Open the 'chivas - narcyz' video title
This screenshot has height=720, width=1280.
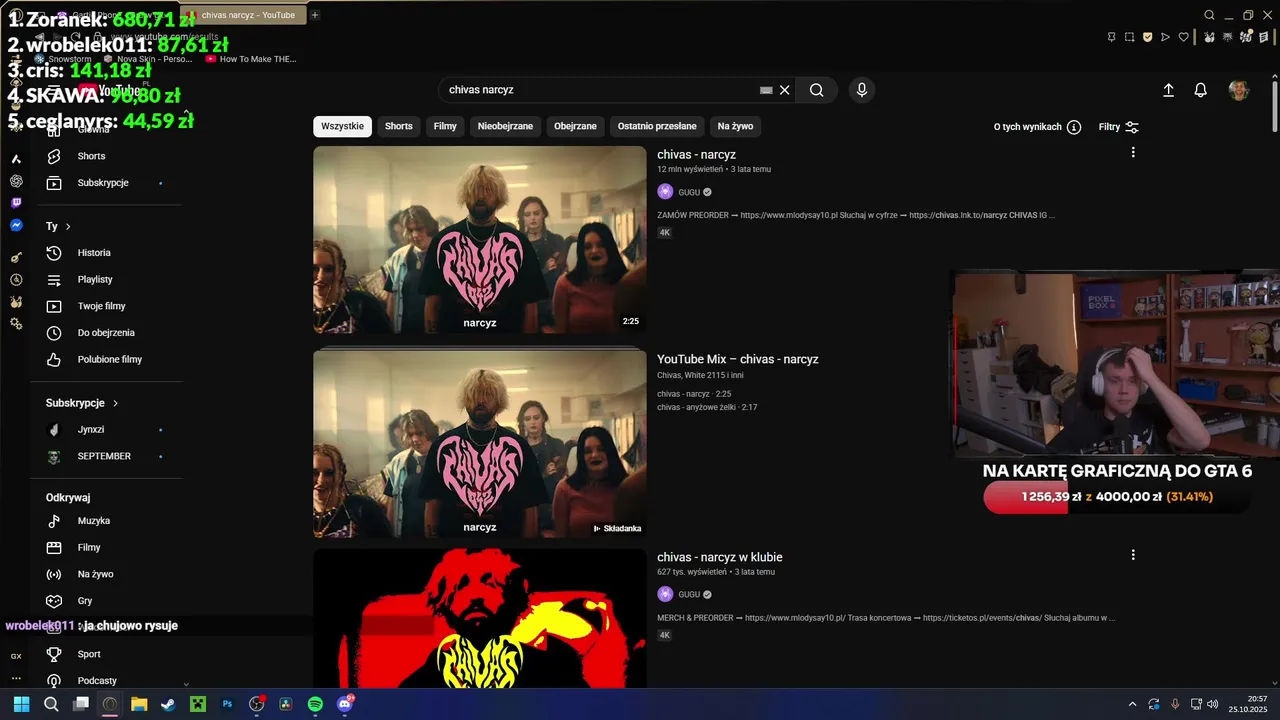pos(696,155)
